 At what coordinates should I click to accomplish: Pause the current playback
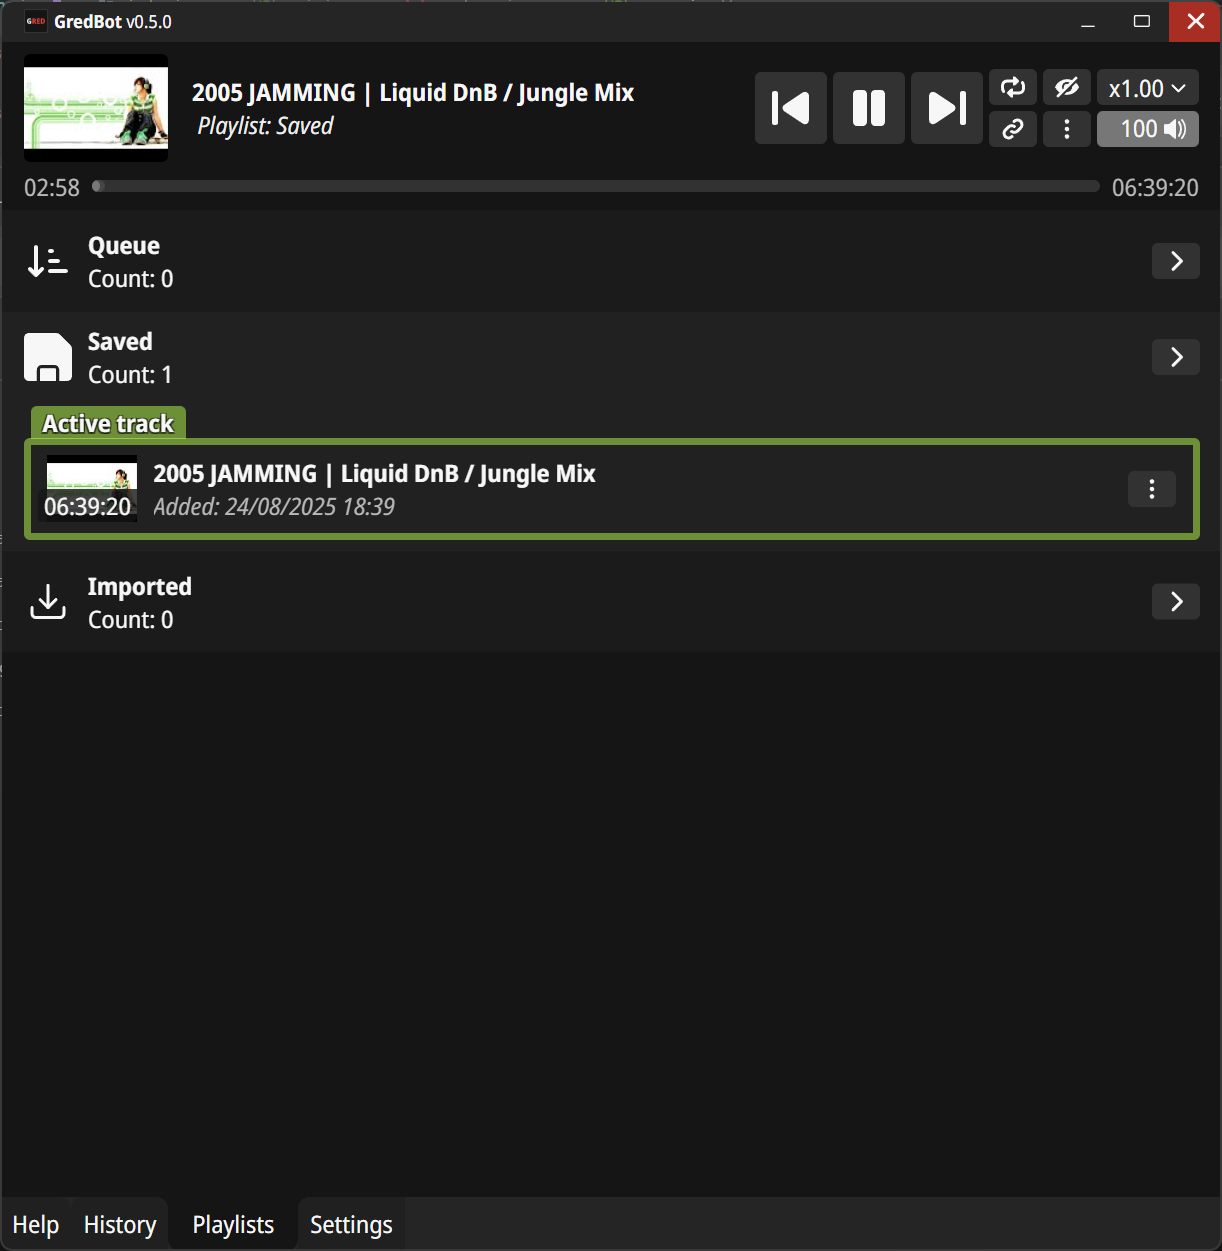point(869,108)
